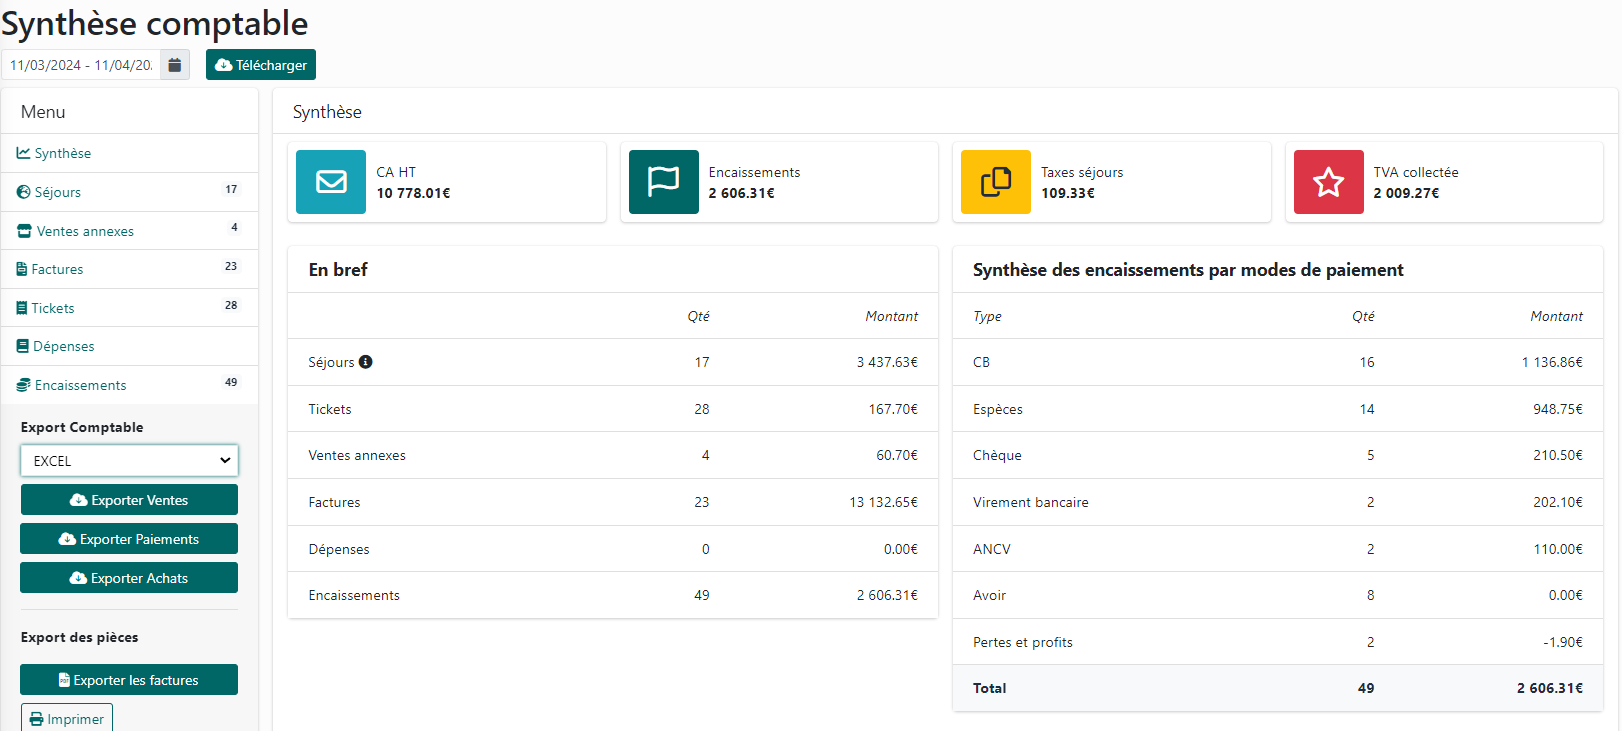
Task: Click Exporter Ventes button
Action: [129, 500]
